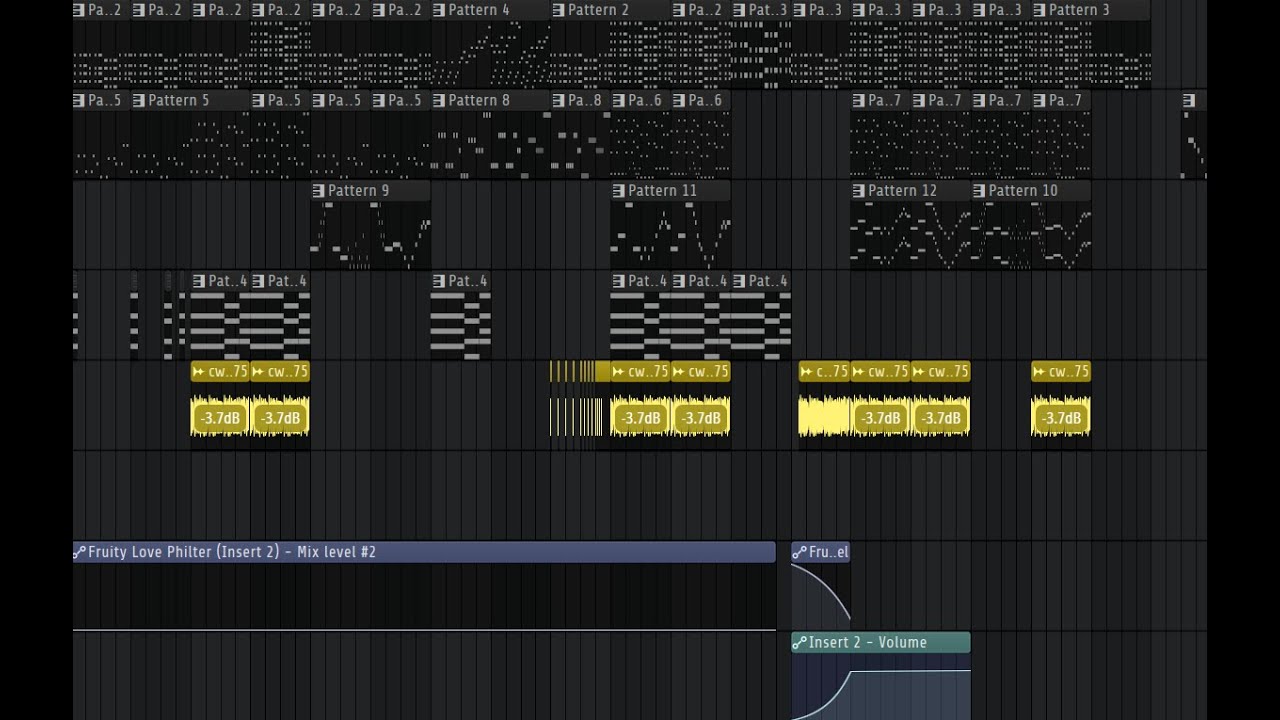1280x720 pixels.
Task: Open the Pattern 10 clip menu icon
Action: pos(978,191)
